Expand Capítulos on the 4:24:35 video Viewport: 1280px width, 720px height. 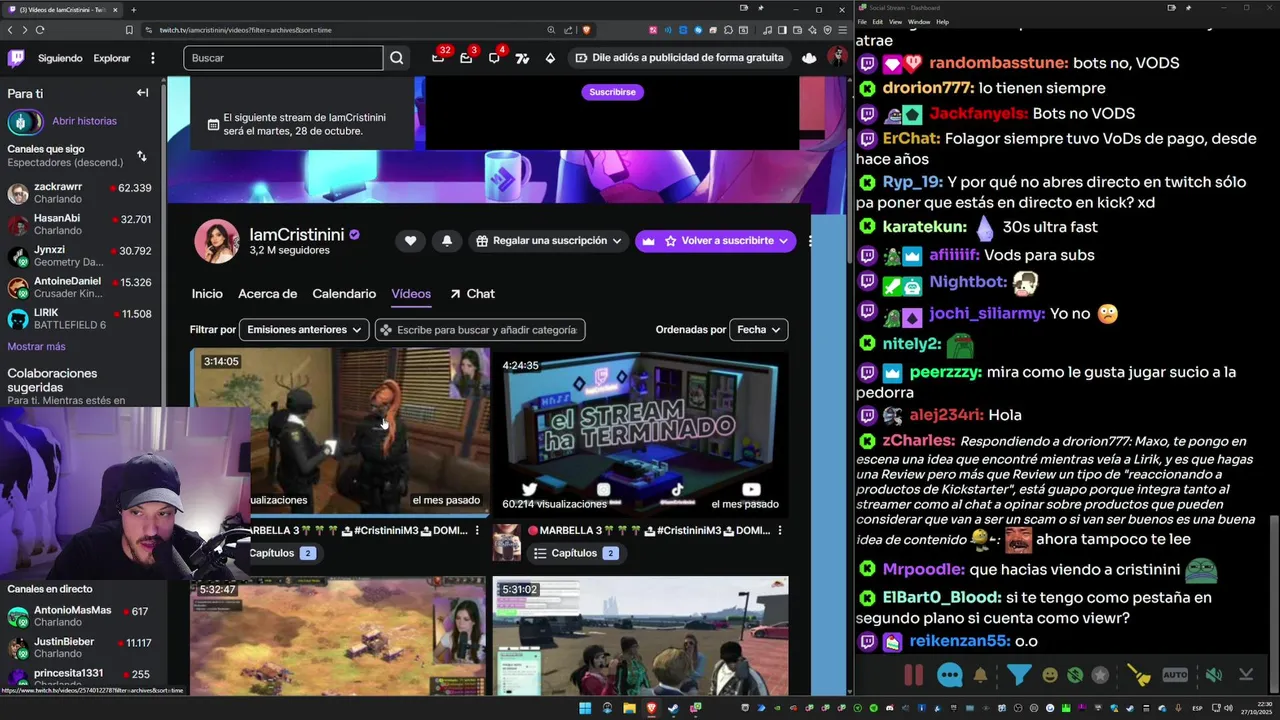[575, 553]
